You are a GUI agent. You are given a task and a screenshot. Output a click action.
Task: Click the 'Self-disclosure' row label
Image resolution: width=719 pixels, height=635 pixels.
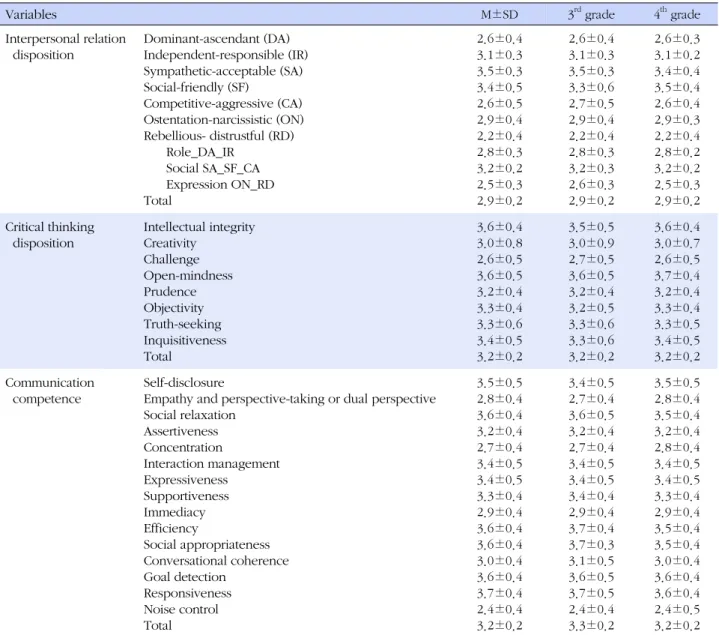coord(183,383)
